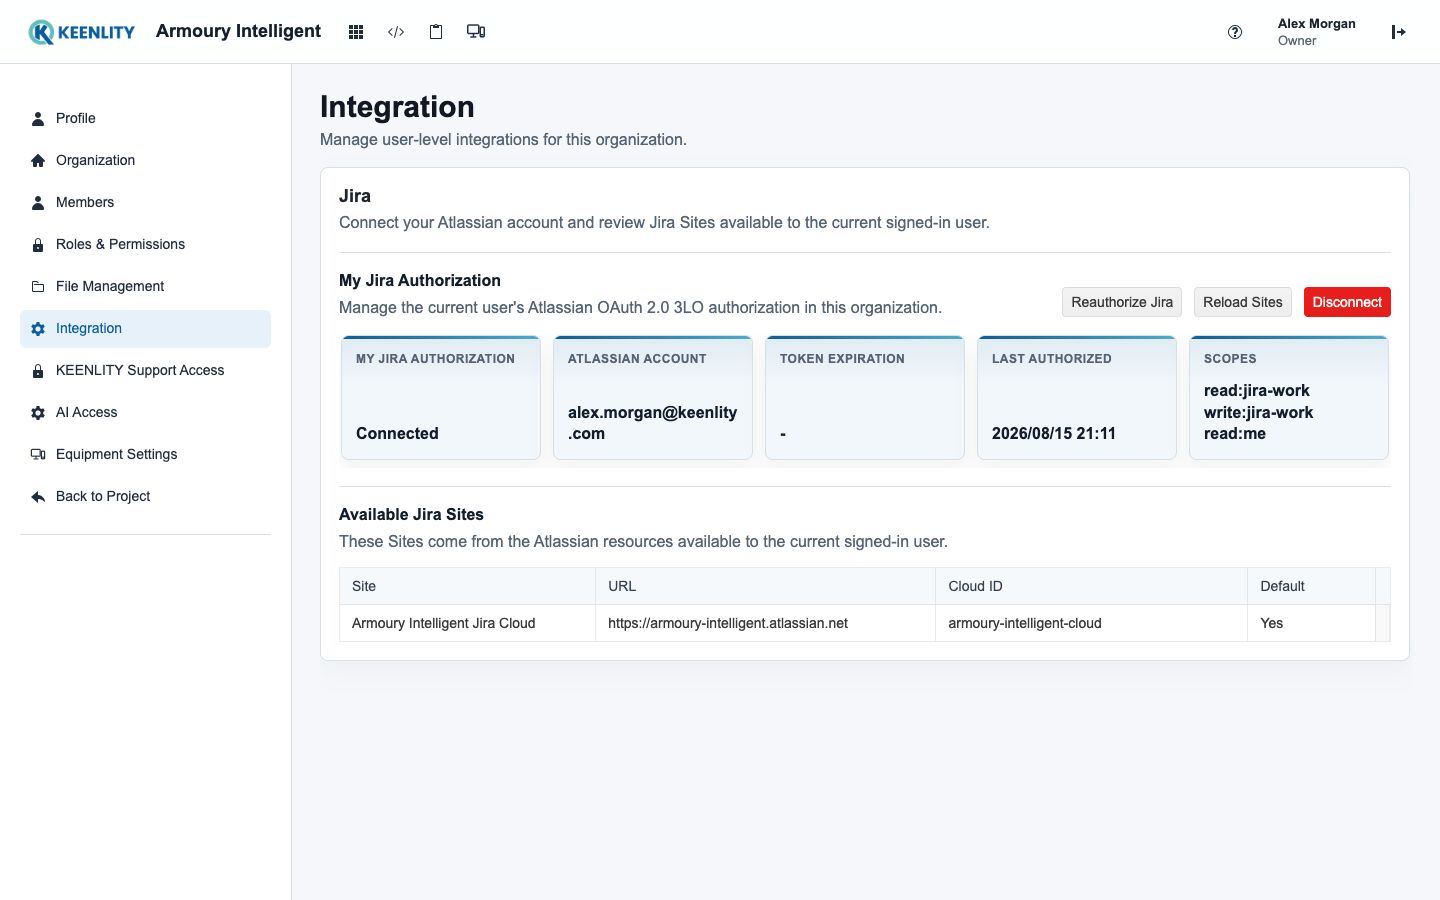
Task: Click the Cloud ID column header
Action: point(1092,586)
